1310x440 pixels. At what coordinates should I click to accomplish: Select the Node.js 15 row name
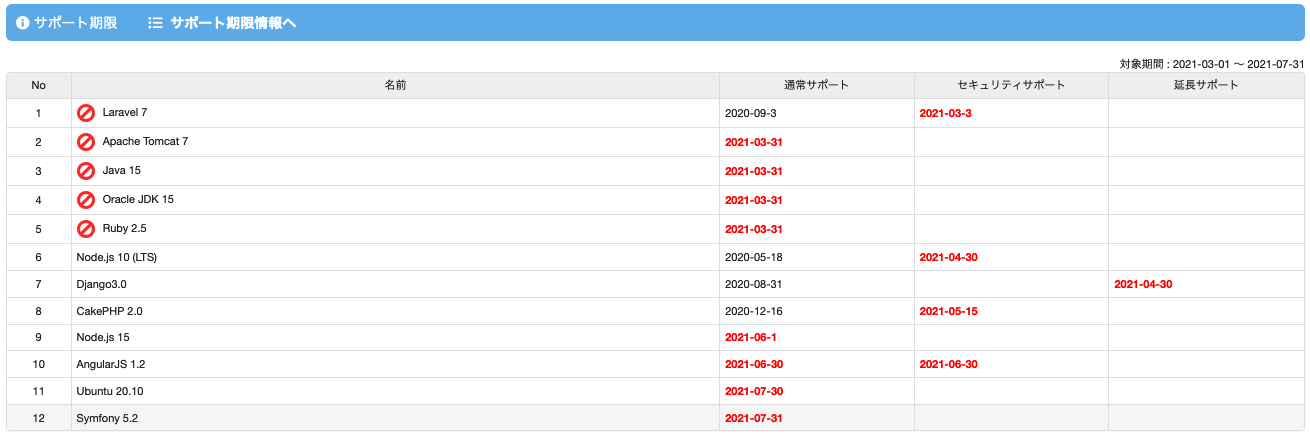pos(103,337)
